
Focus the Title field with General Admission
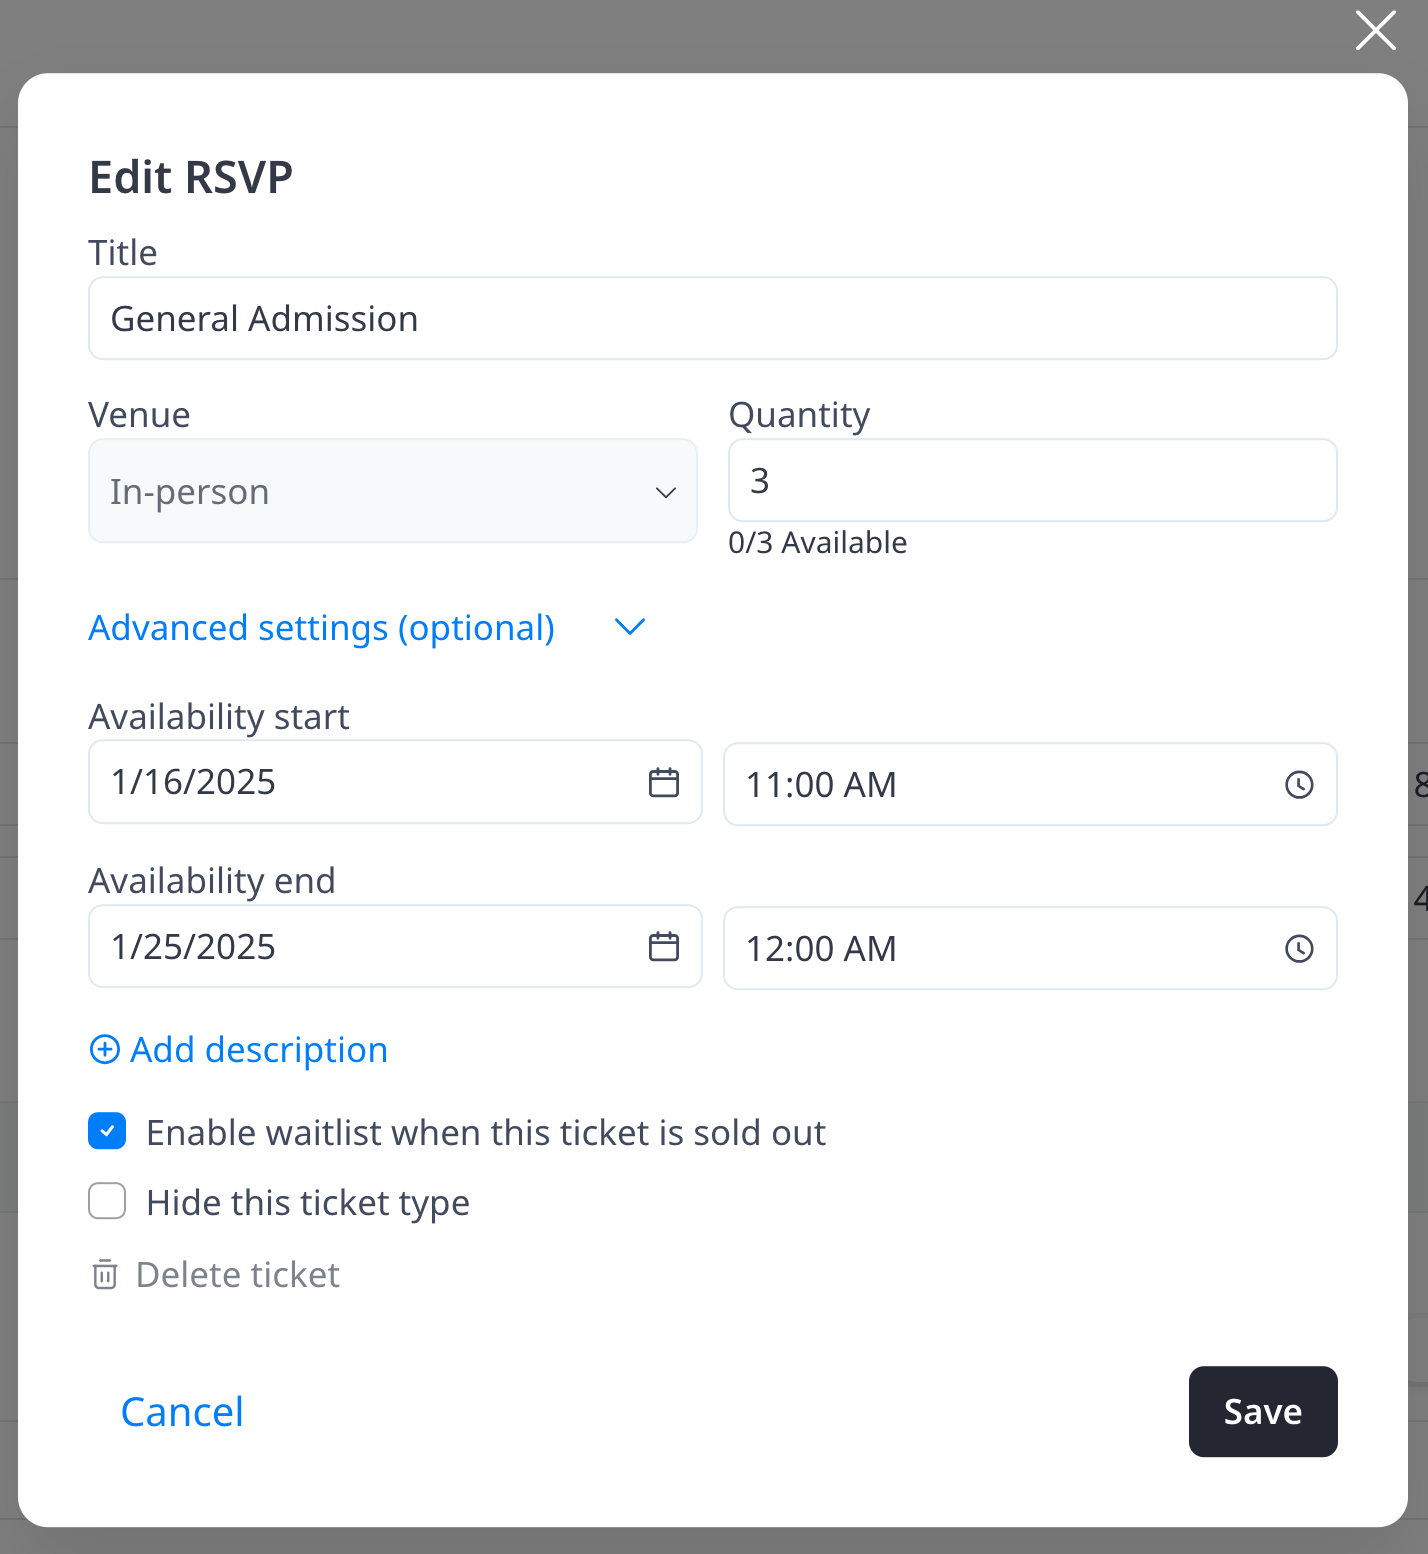712,319
